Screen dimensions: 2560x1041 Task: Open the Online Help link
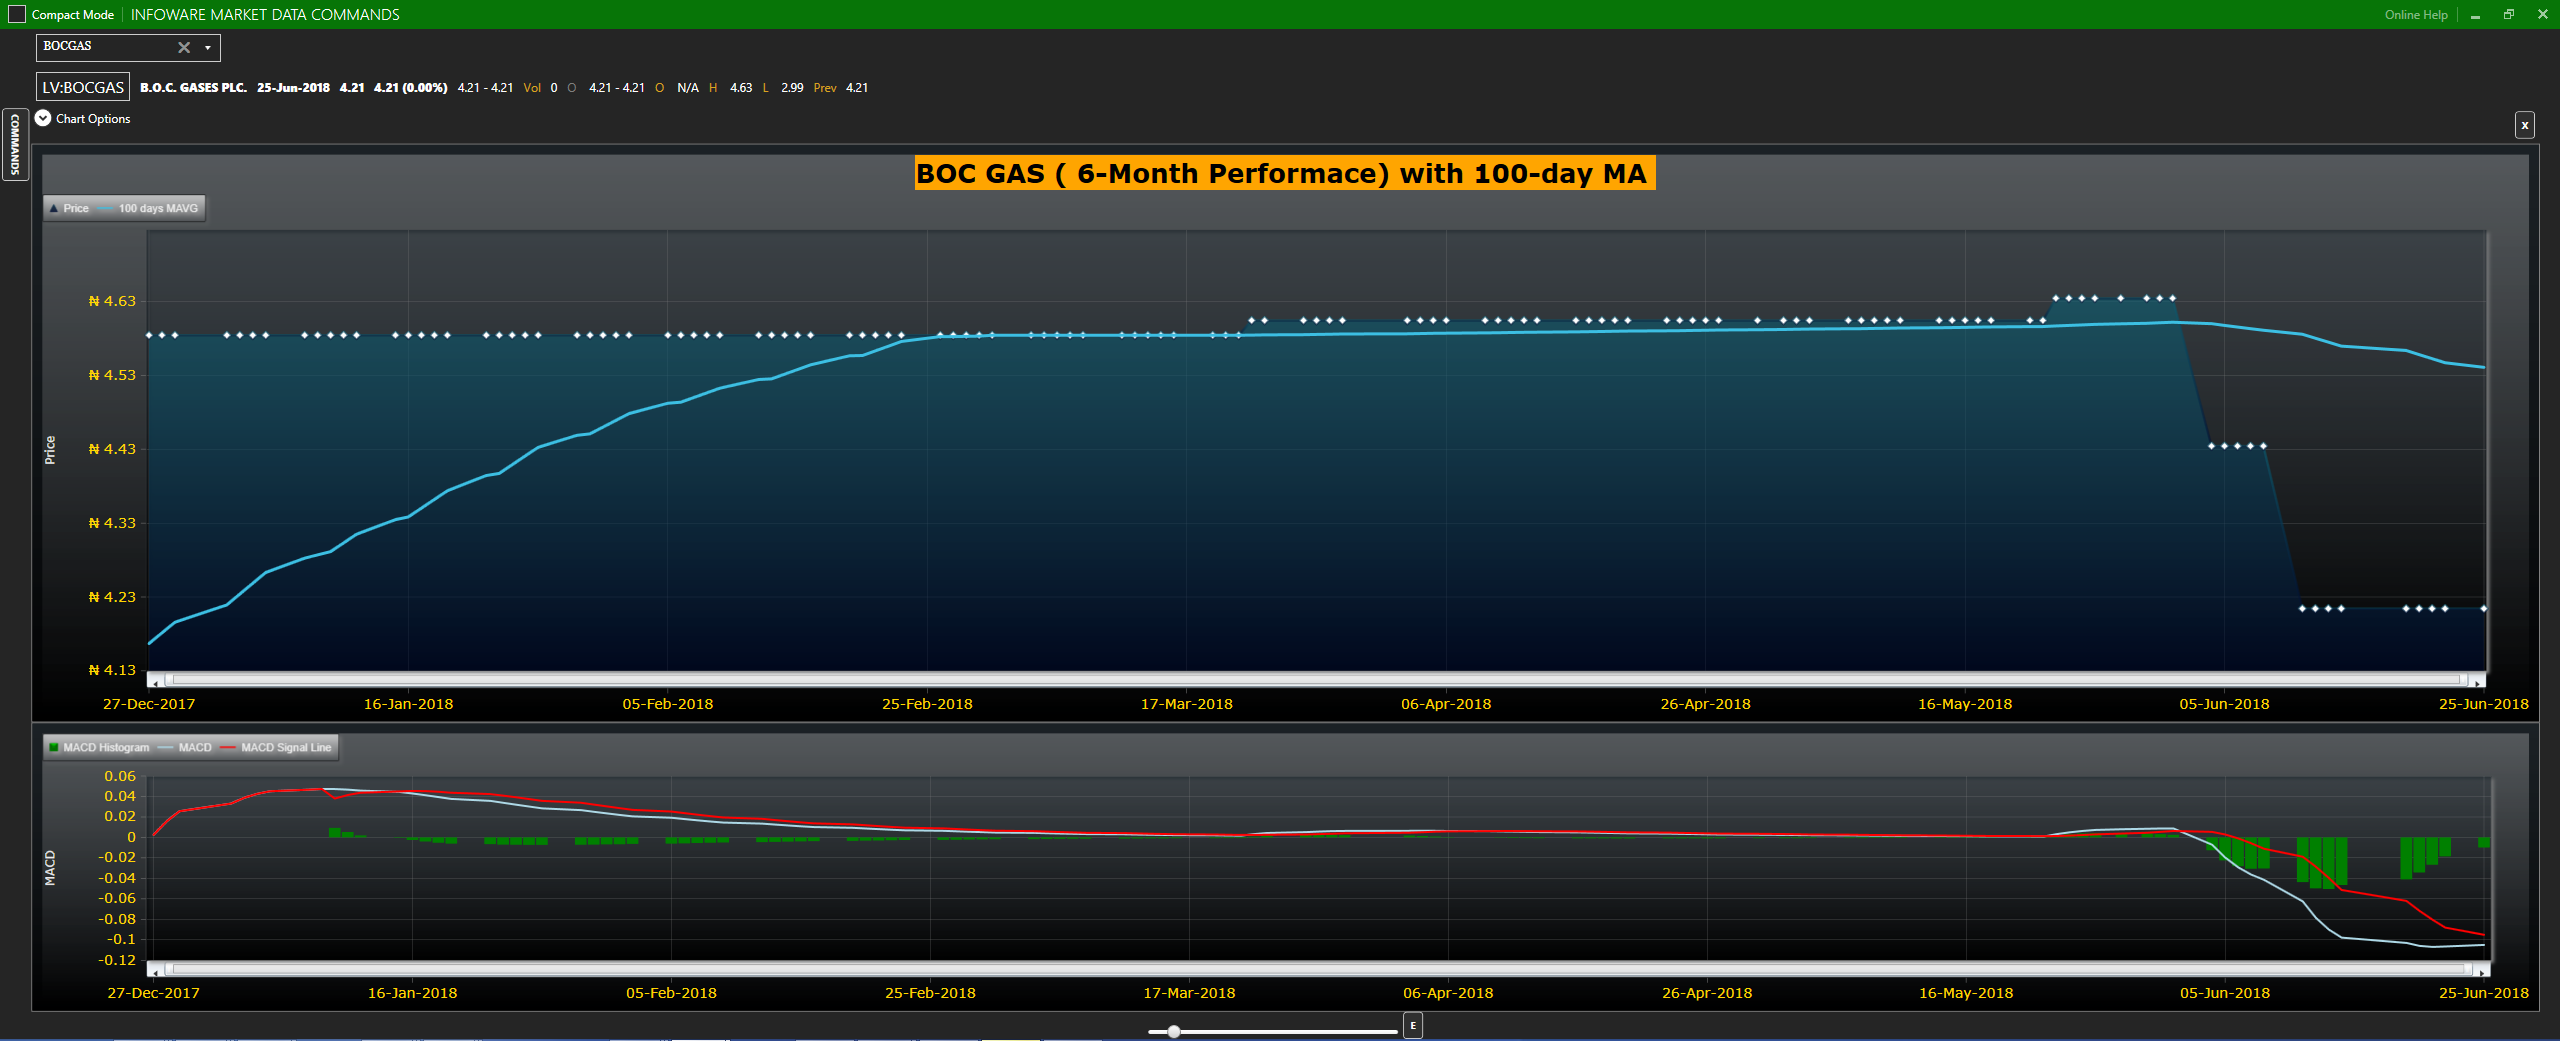click(2415, 15)
